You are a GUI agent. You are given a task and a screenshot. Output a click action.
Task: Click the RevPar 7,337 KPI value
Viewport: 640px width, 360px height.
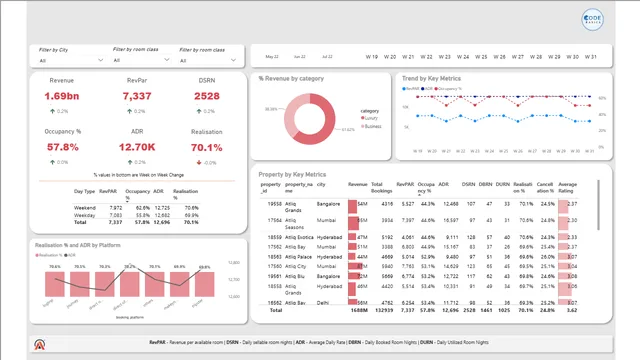(137, 96)
